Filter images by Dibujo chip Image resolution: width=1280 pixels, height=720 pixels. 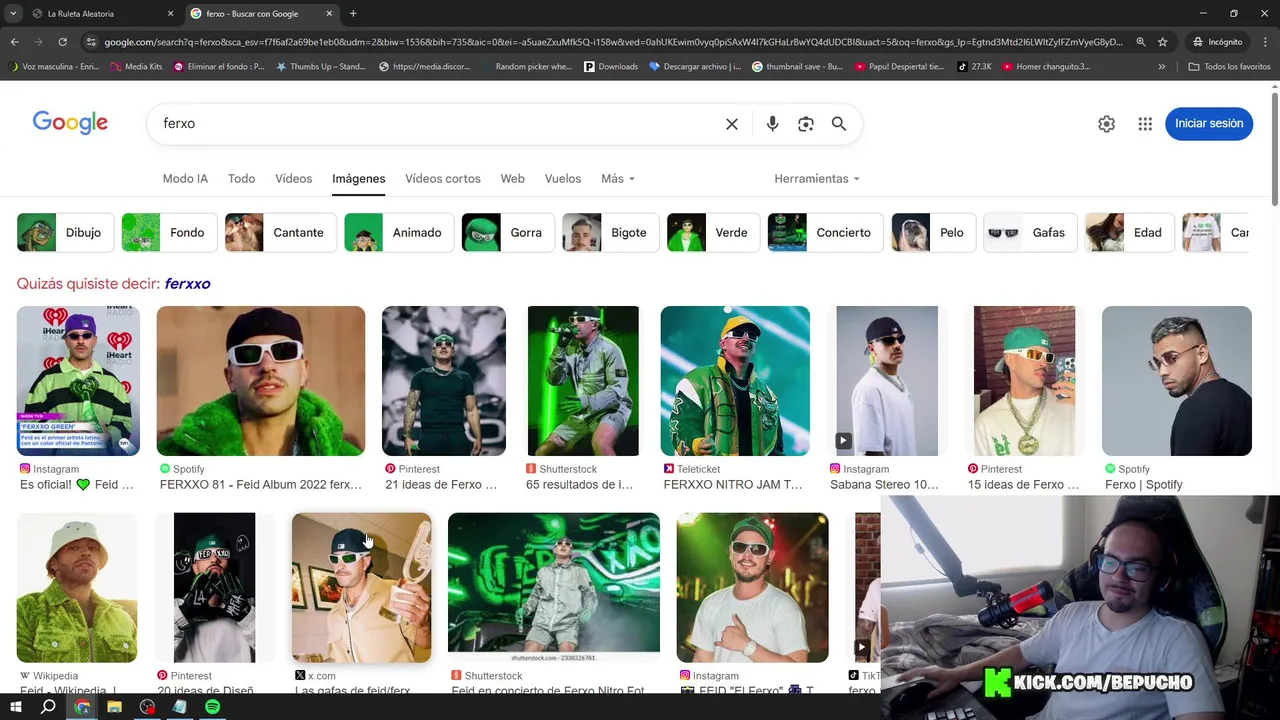[65, 233]
